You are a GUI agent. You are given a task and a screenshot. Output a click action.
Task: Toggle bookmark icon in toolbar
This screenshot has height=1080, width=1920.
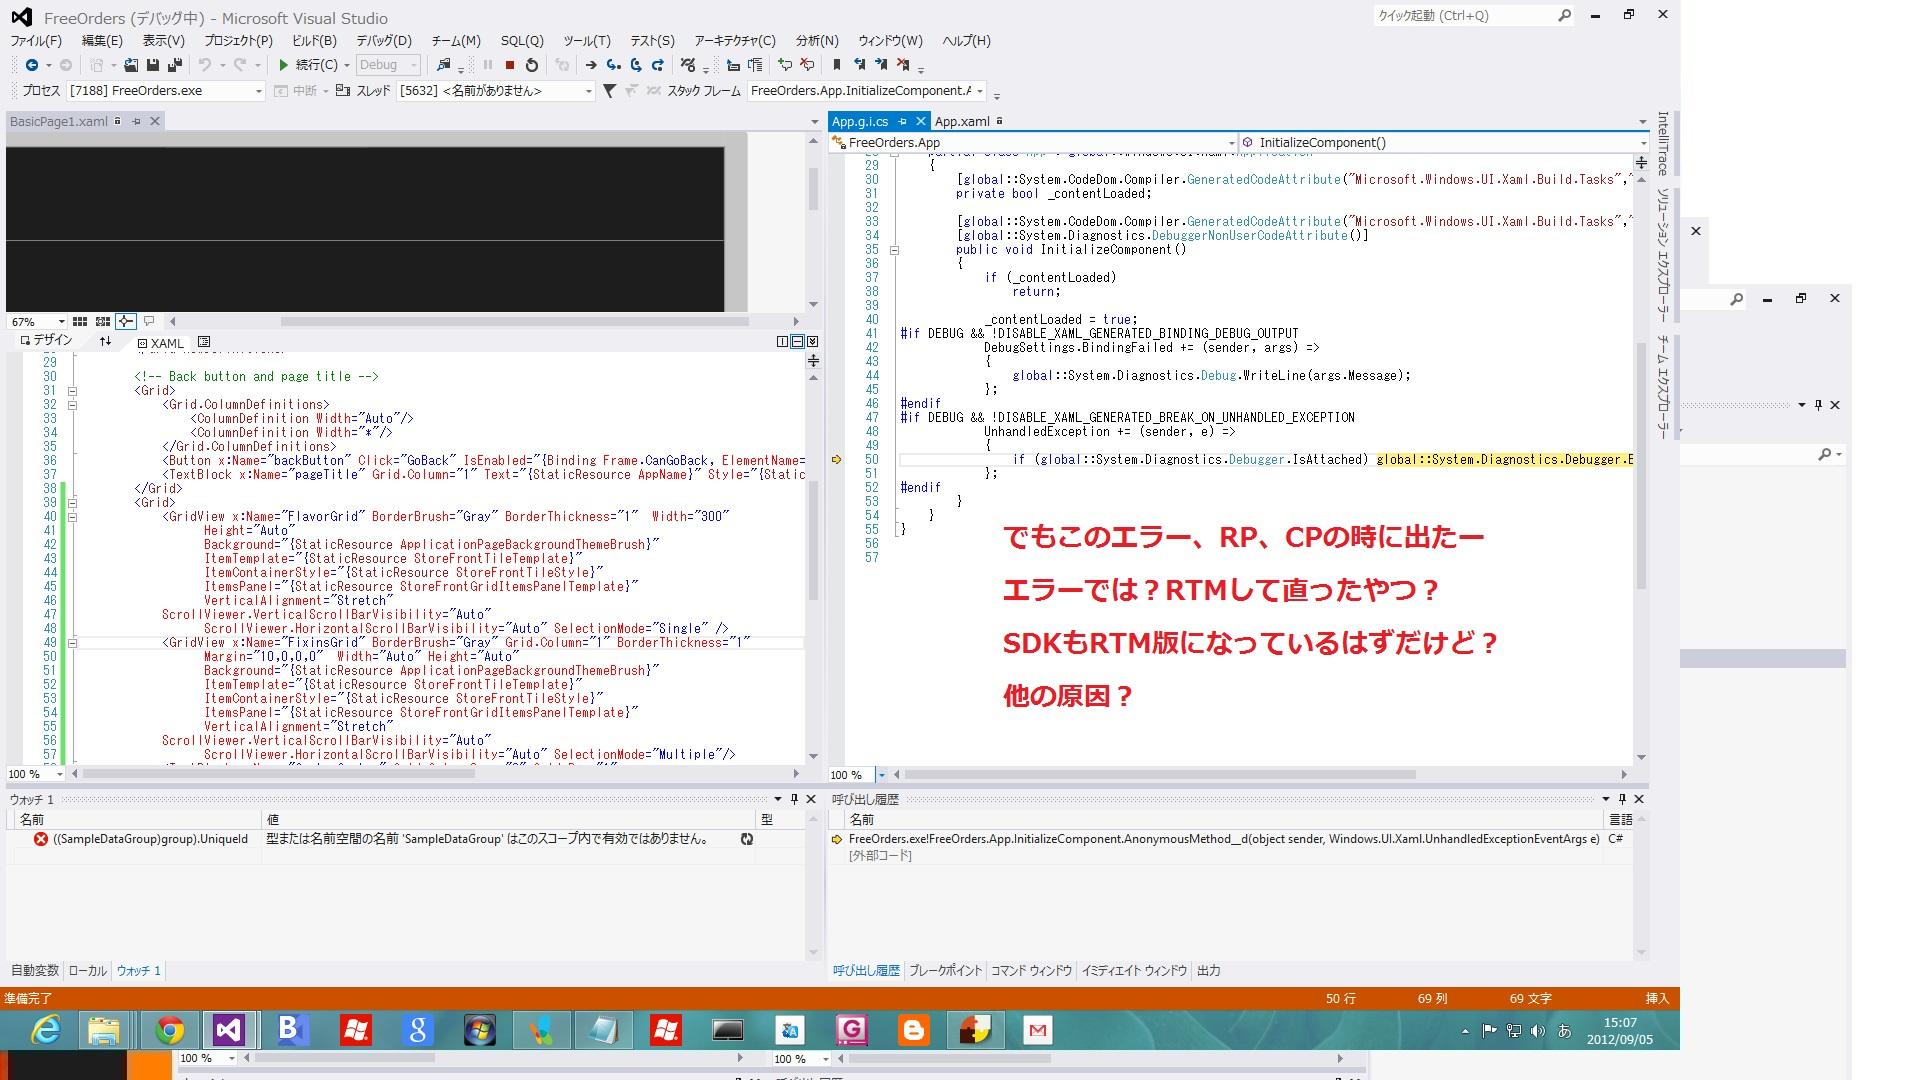point(837,65)
